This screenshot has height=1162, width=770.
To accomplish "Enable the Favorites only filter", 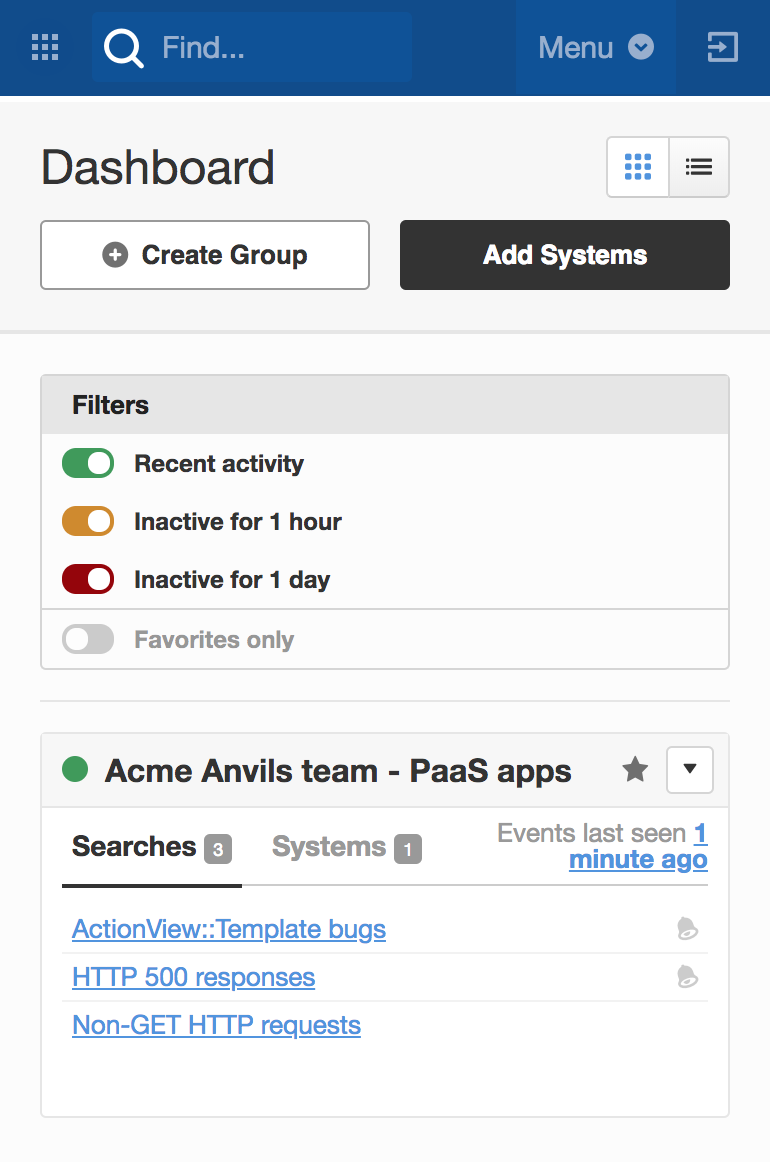I will 88,640.
